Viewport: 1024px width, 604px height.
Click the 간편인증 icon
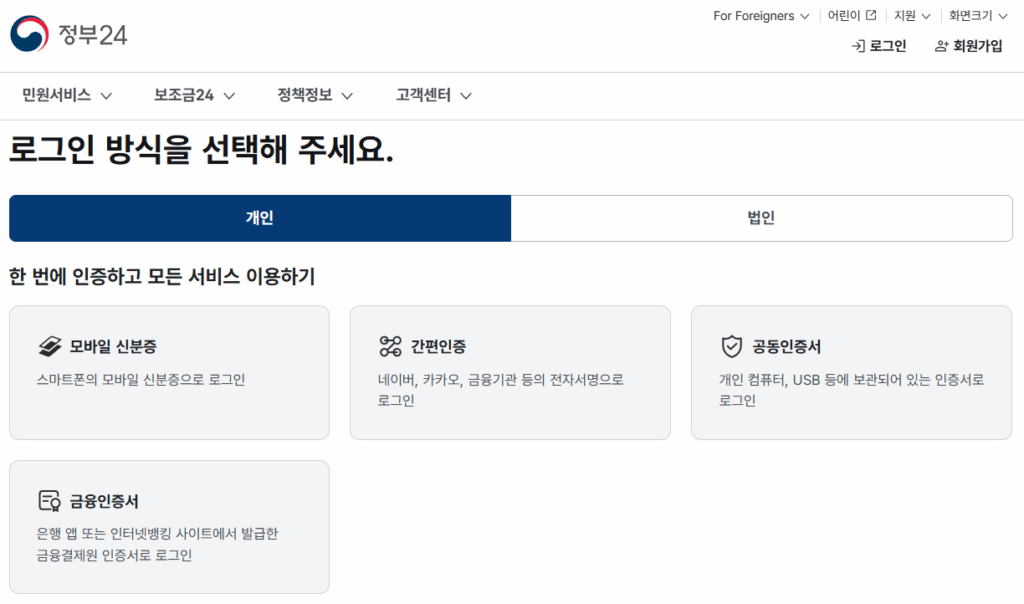pos(390,347)
